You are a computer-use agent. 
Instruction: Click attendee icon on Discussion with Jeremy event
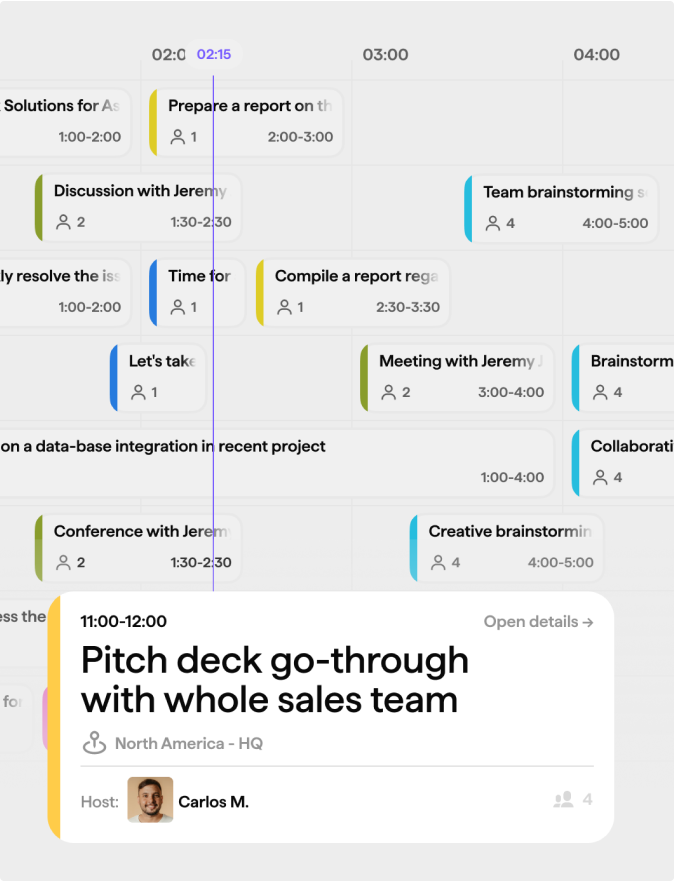tap(64, 222)
